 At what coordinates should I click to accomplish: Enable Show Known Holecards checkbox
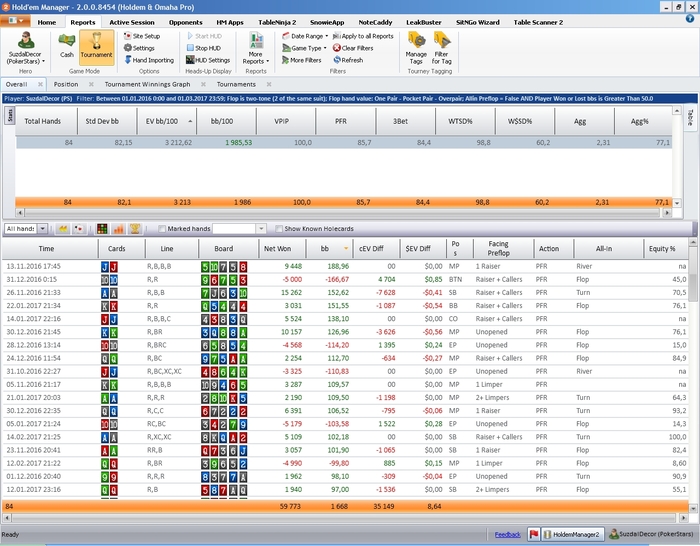tap(279, 229)
